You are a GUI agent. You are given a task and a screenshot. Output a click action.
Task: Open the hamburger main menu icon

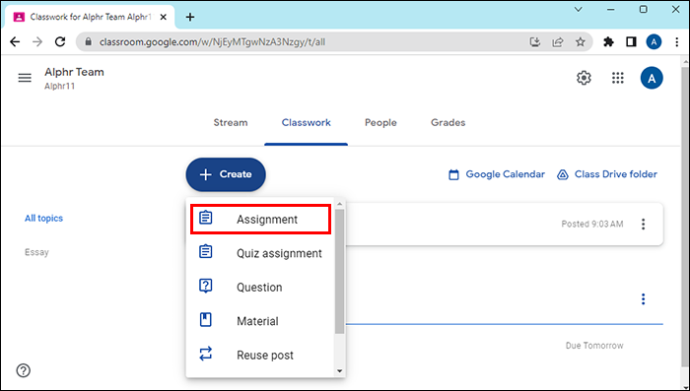[25, 78]
